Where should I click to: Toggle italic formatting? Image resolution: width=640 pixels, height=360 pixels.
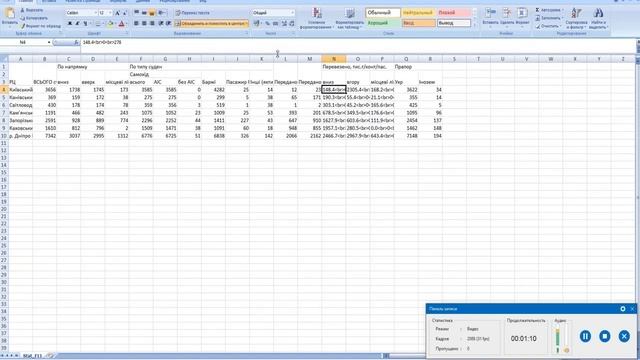coord(78,24)
